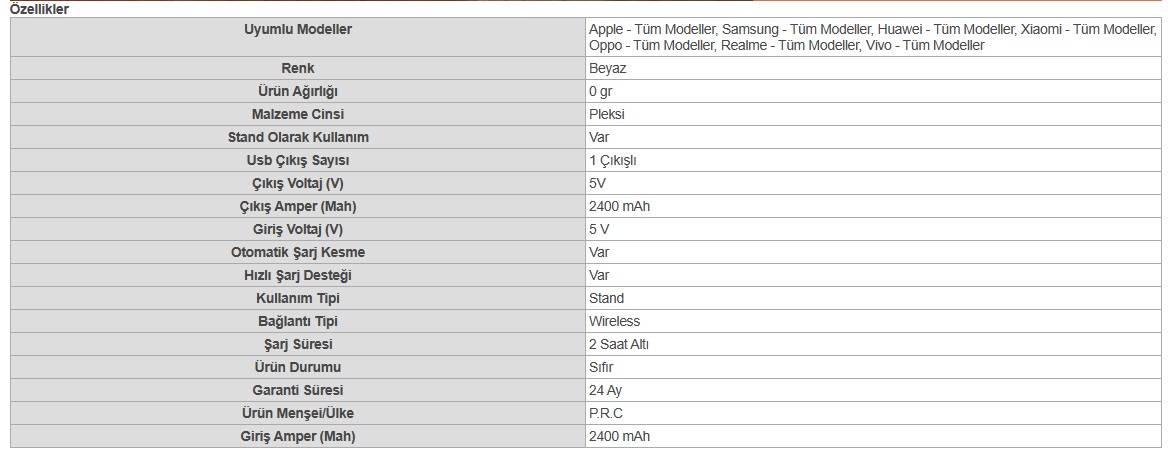This screenshot has width=1172, height=452.
Task: Click the Ürün Durumu value Sıfır
Action: 601,367
